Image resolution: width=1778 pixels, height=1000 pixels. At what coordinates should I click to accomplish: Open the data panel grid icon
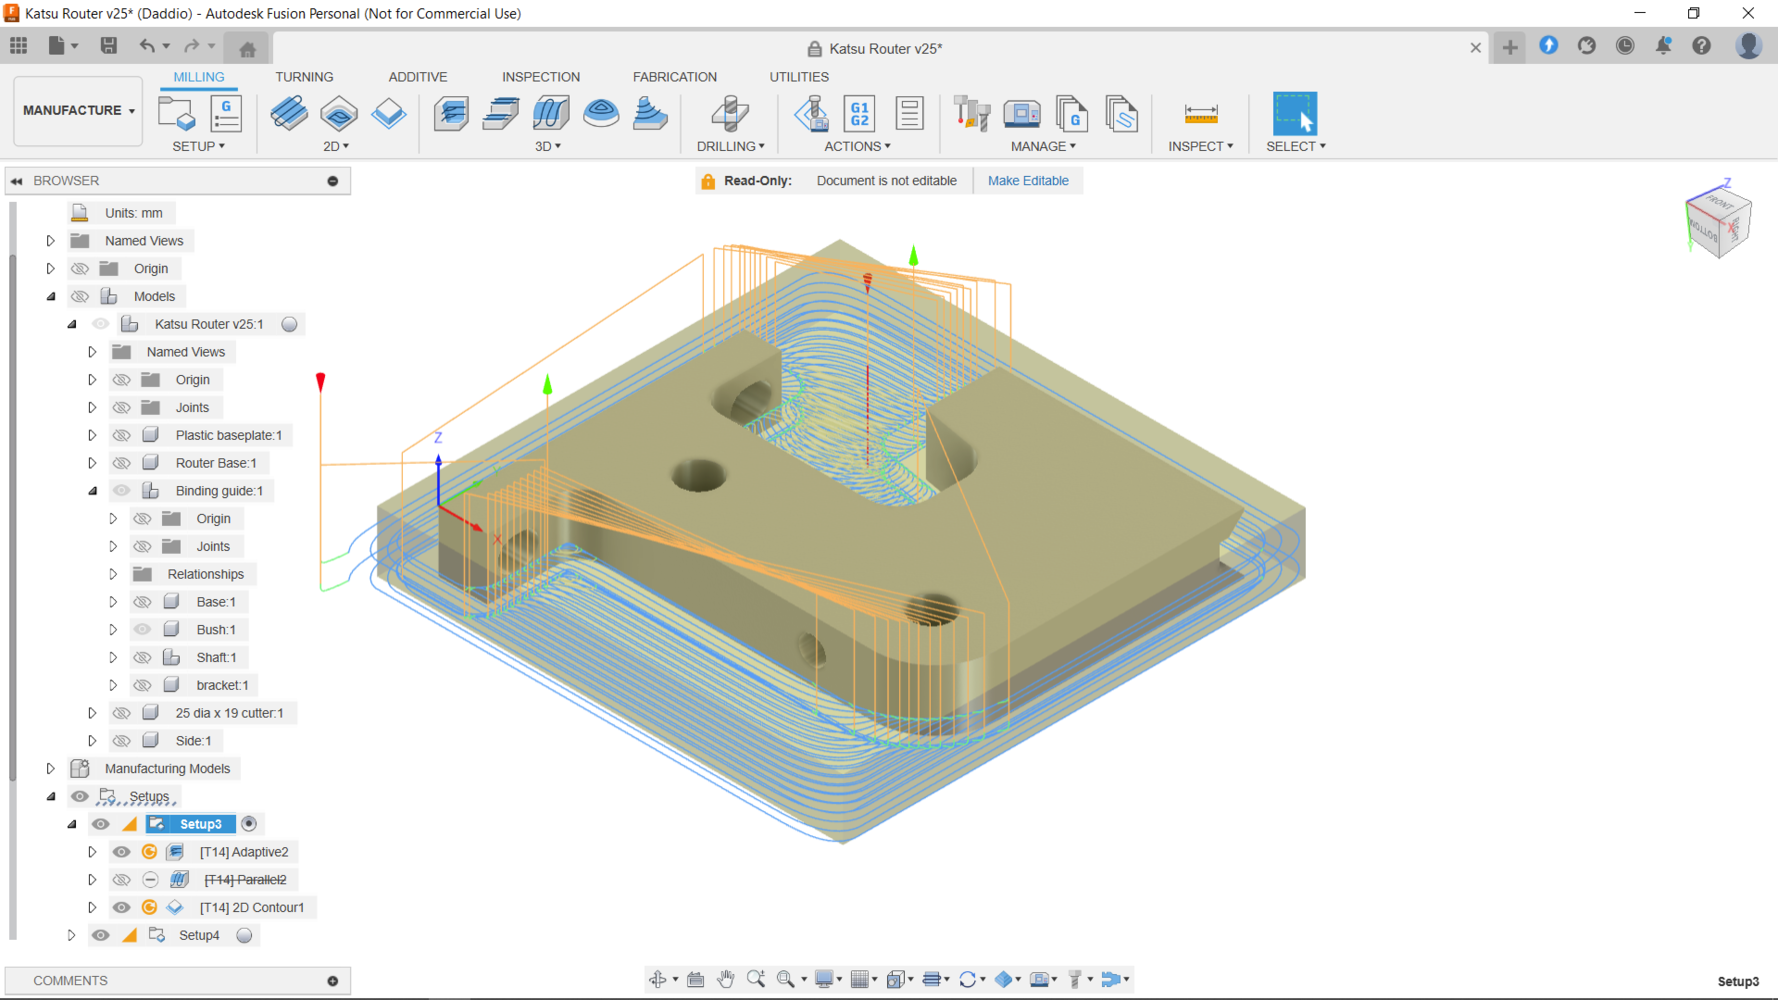(19, 46)
